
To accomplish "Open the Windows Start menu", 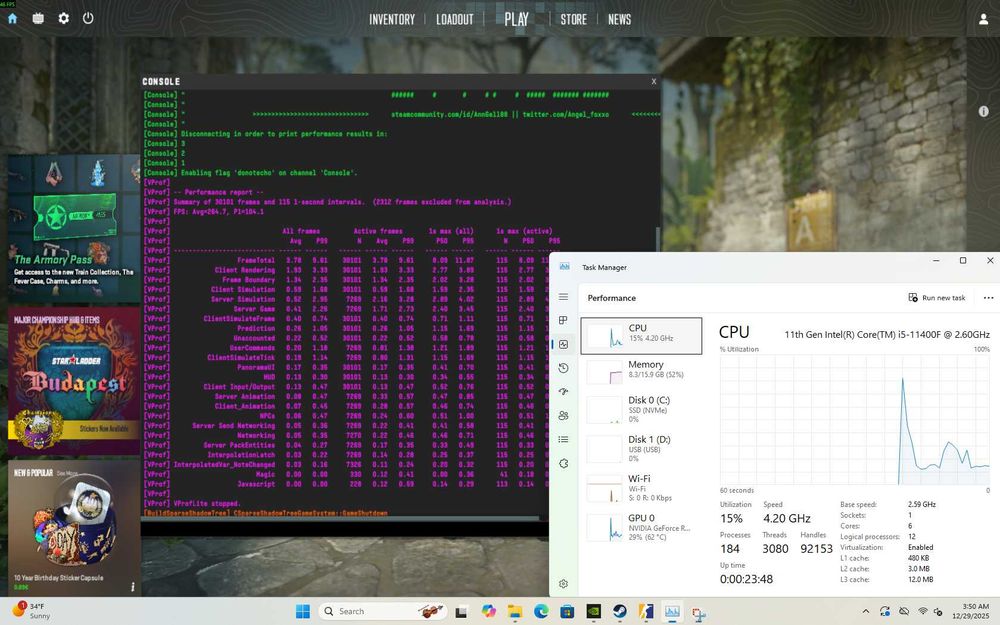I will click(x=303, y=611).
